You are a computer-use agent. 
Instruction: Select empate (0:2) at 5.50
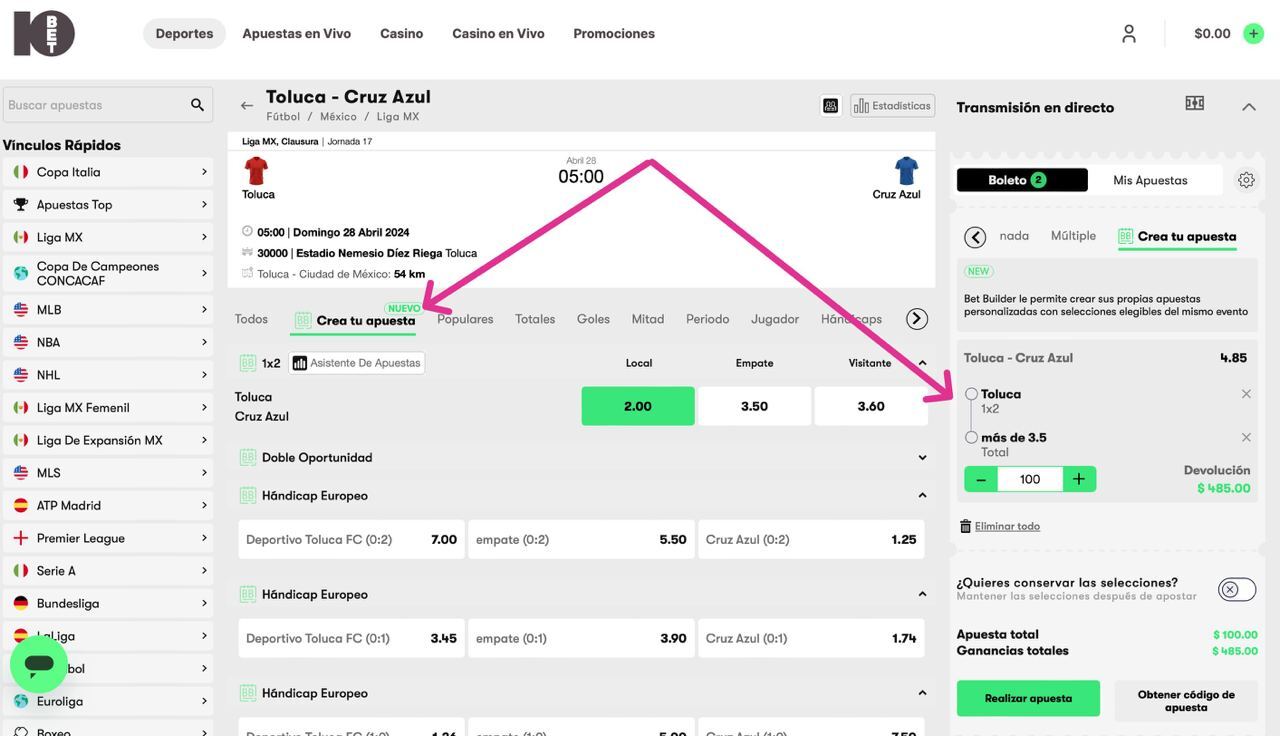coord(581,539)
